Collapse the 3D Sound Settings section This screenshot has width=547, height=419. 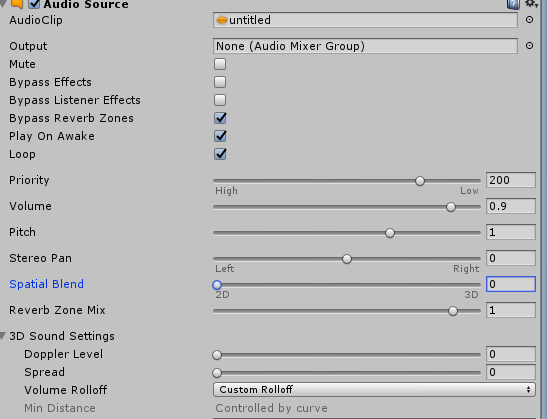[3, 336]
